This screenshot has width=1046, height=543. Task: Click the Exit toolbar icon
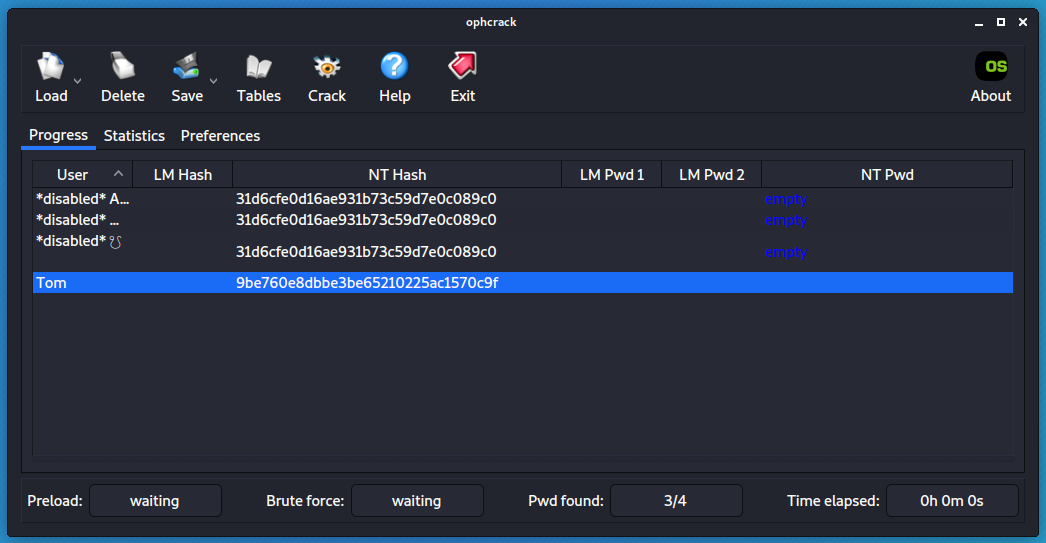tap(462, 68)
